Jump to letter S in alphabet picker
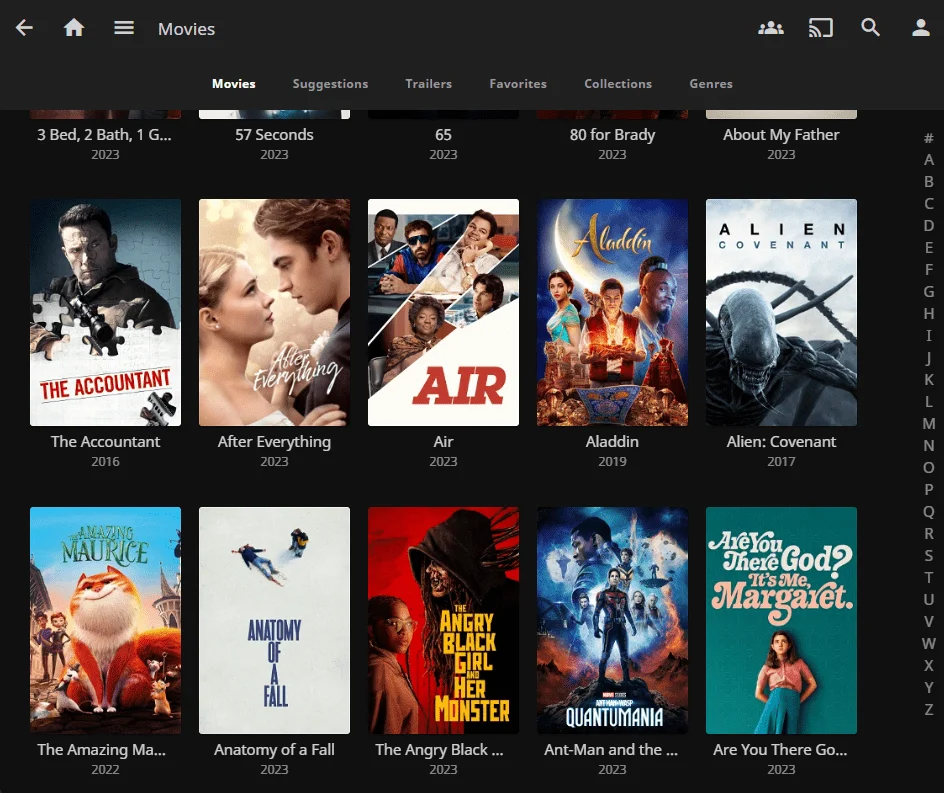This screenshot has width=944, height=793. [929, 556]
